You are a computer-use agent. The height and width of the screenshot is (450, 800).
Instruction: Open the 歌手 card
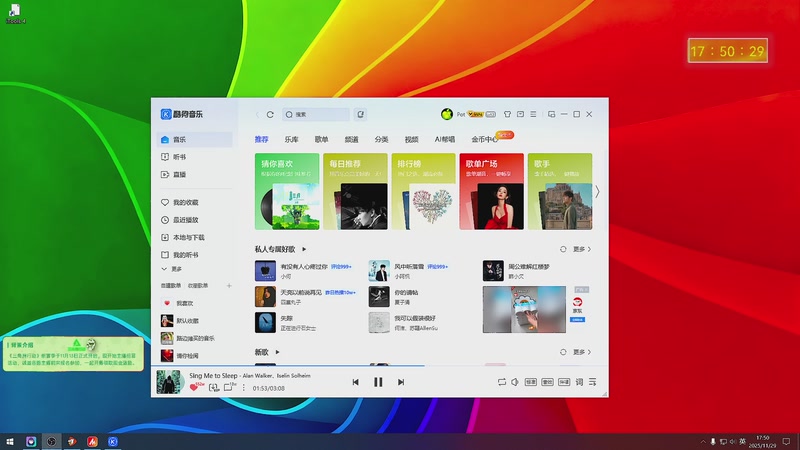point(560,191)
